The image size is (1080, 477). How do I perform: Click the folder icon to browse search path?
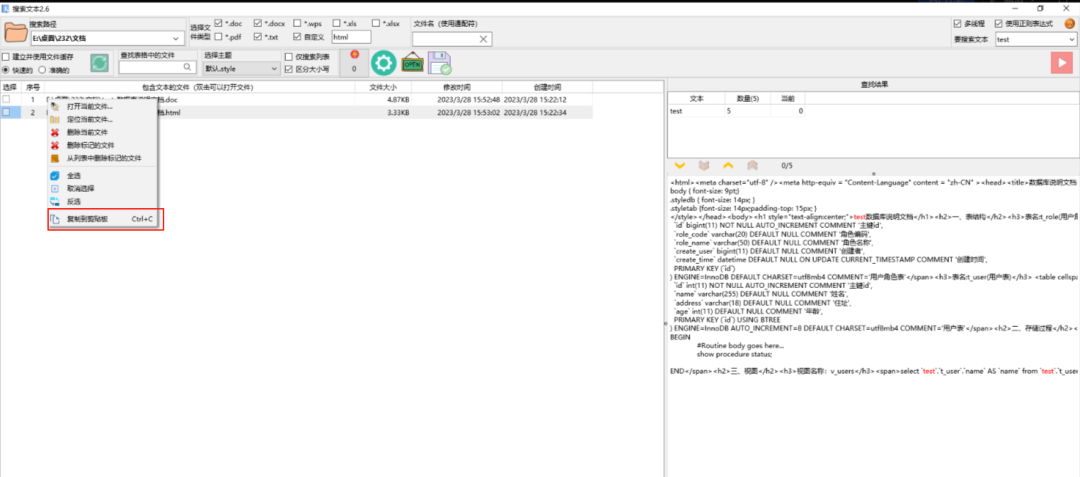pos(15,33)
